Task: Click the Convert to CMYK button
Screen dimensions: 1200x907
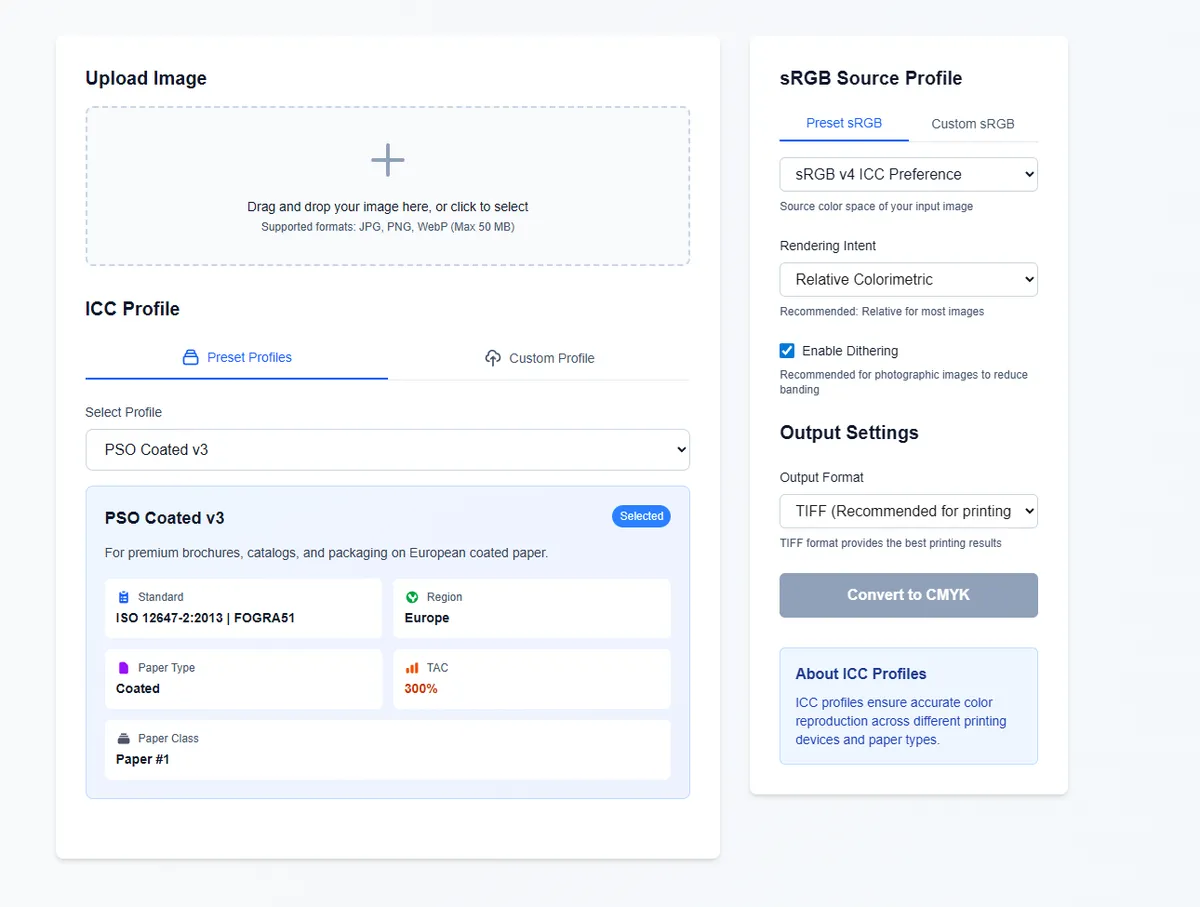Action: 909,595
